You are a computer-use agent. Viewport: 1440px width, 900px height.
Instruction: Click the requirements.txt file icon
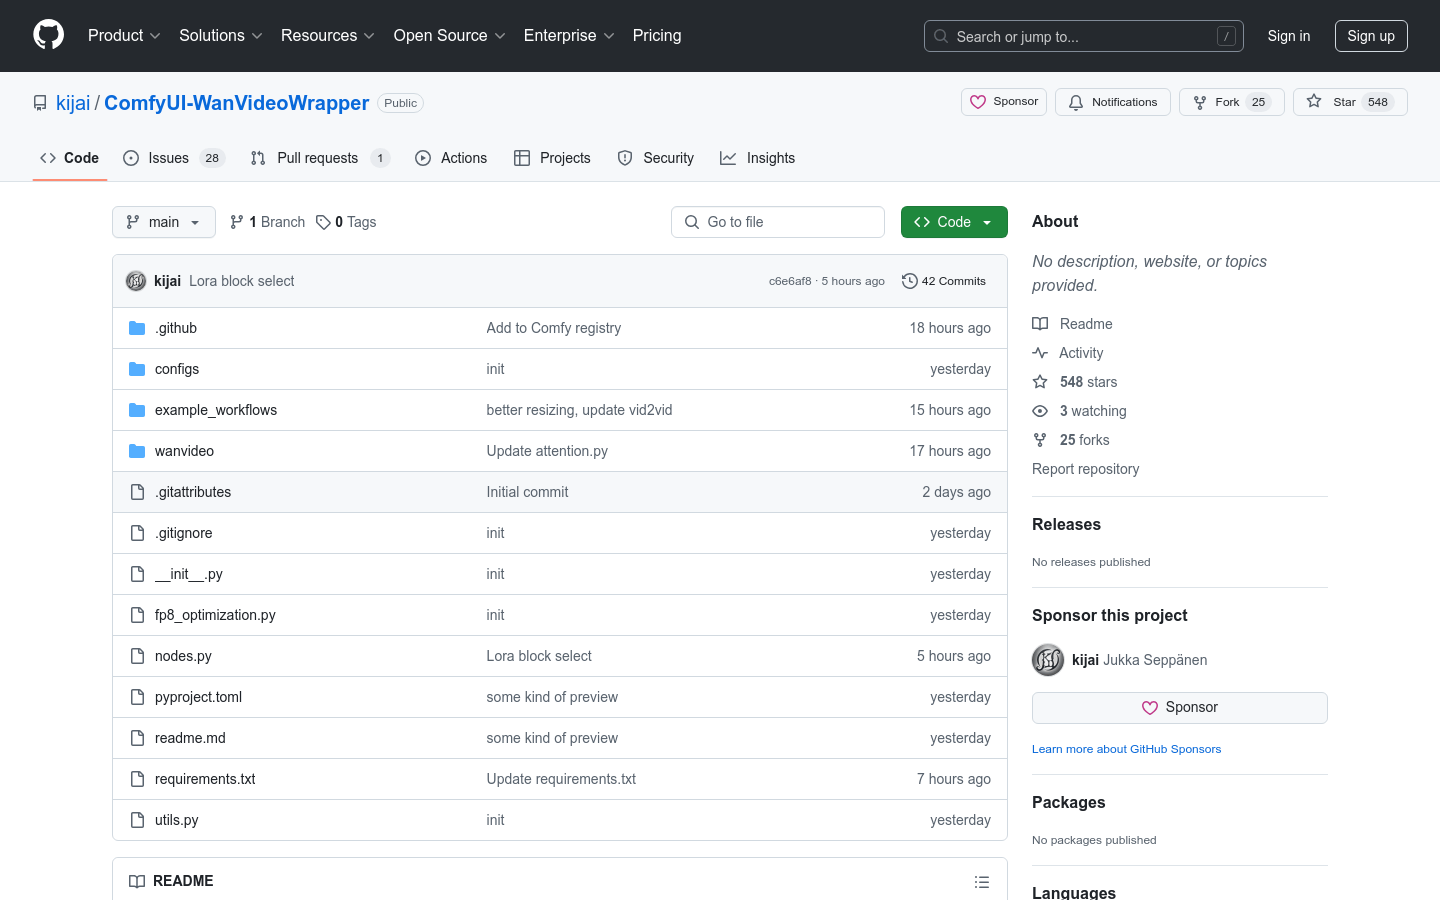(137, 779)
